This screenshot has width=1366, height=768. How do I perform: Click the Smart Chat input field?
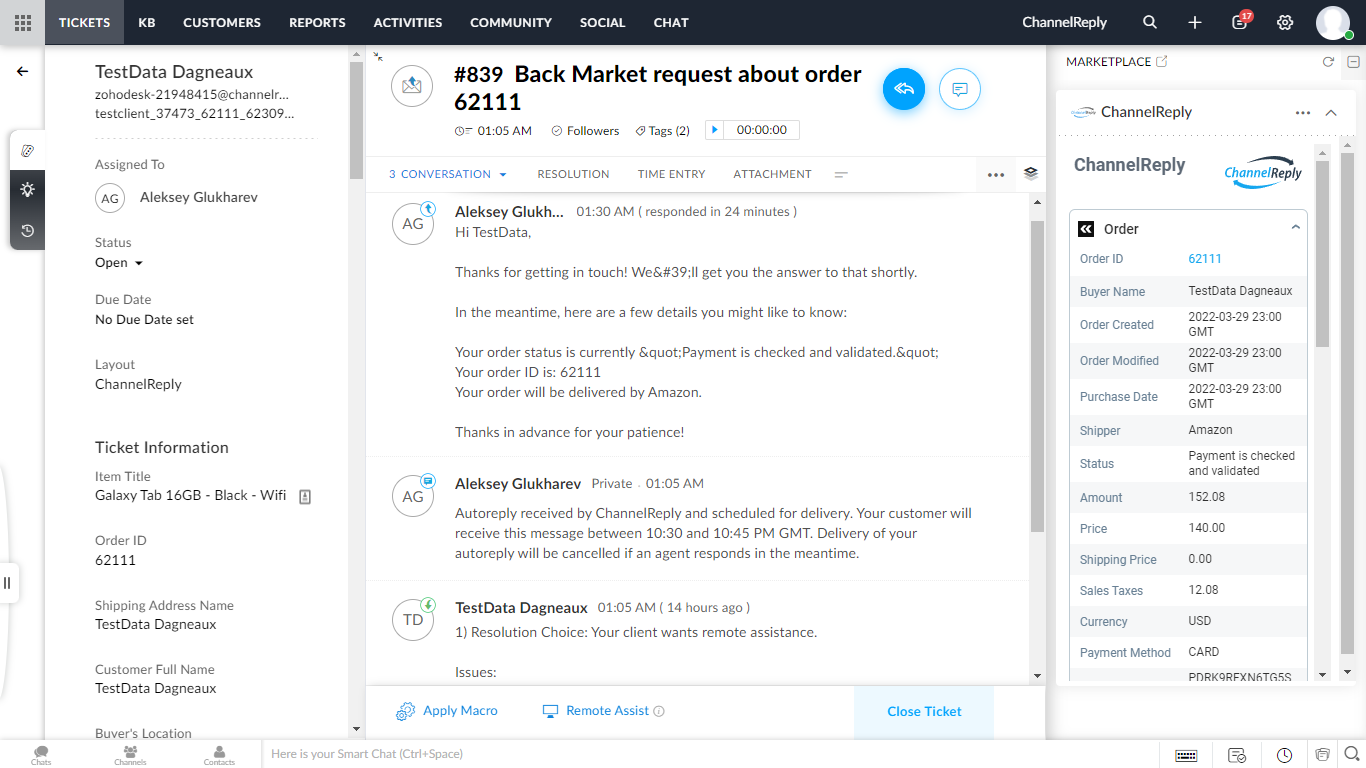(710, 754)
